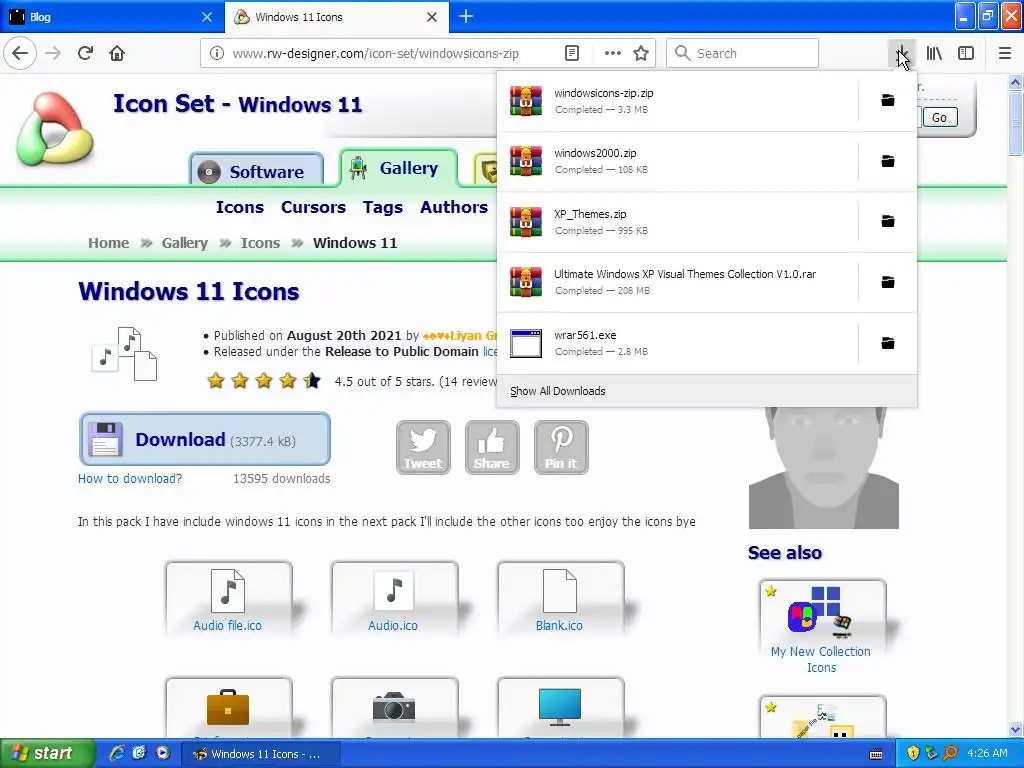
Task: Open containing folder for wrar561.exe
Action: click(x=888, y=343)
